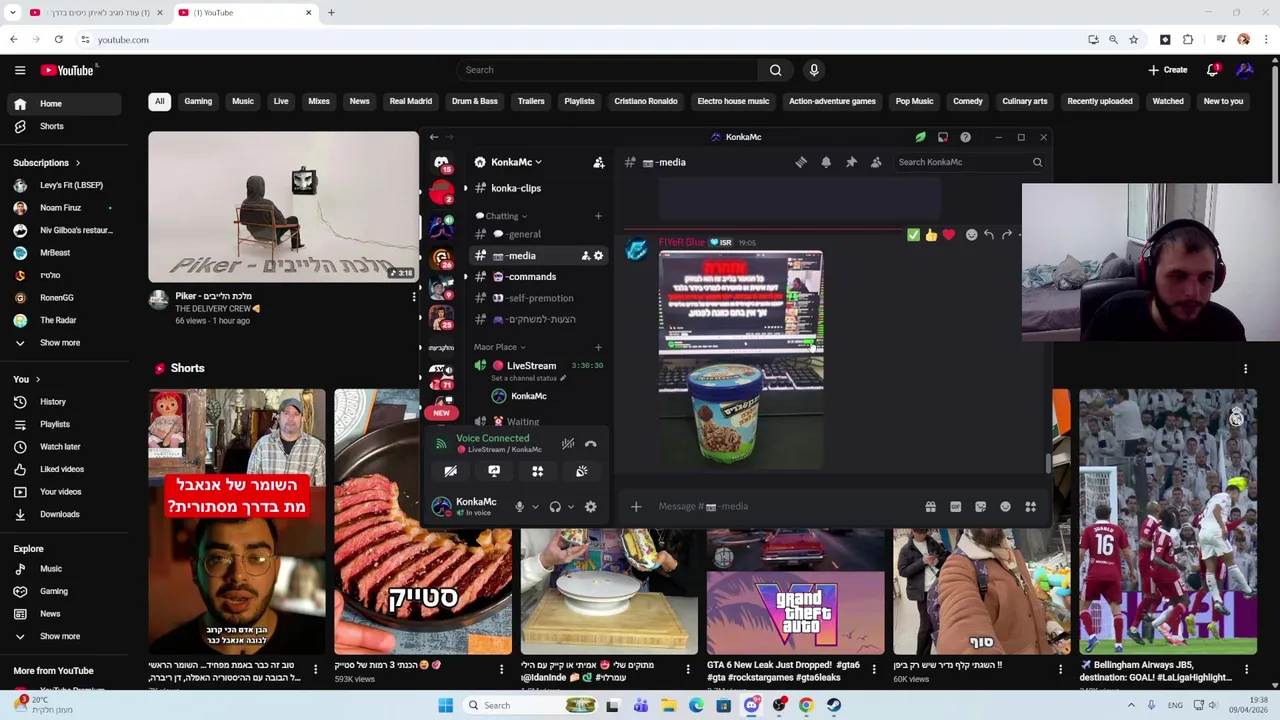
Task: Expand Show more under Subscriptions
Action: [65, 343]
